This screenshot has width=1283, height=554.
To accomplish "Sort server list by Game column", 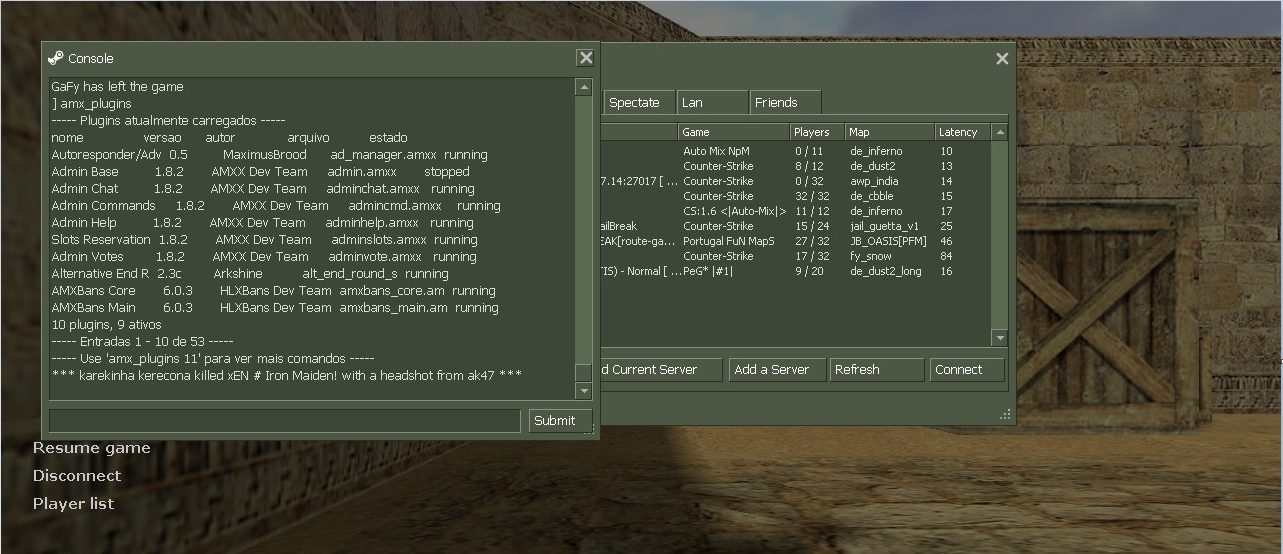I will coord(734,132).
